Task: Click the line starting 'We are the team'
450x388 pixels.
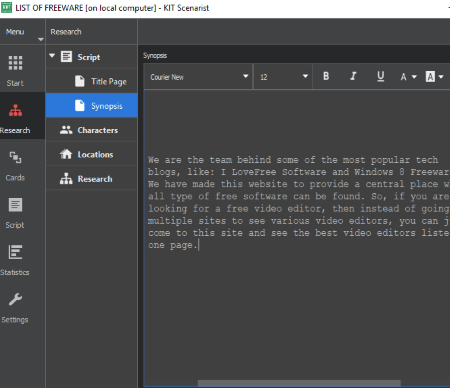Action: coord(293,160)
